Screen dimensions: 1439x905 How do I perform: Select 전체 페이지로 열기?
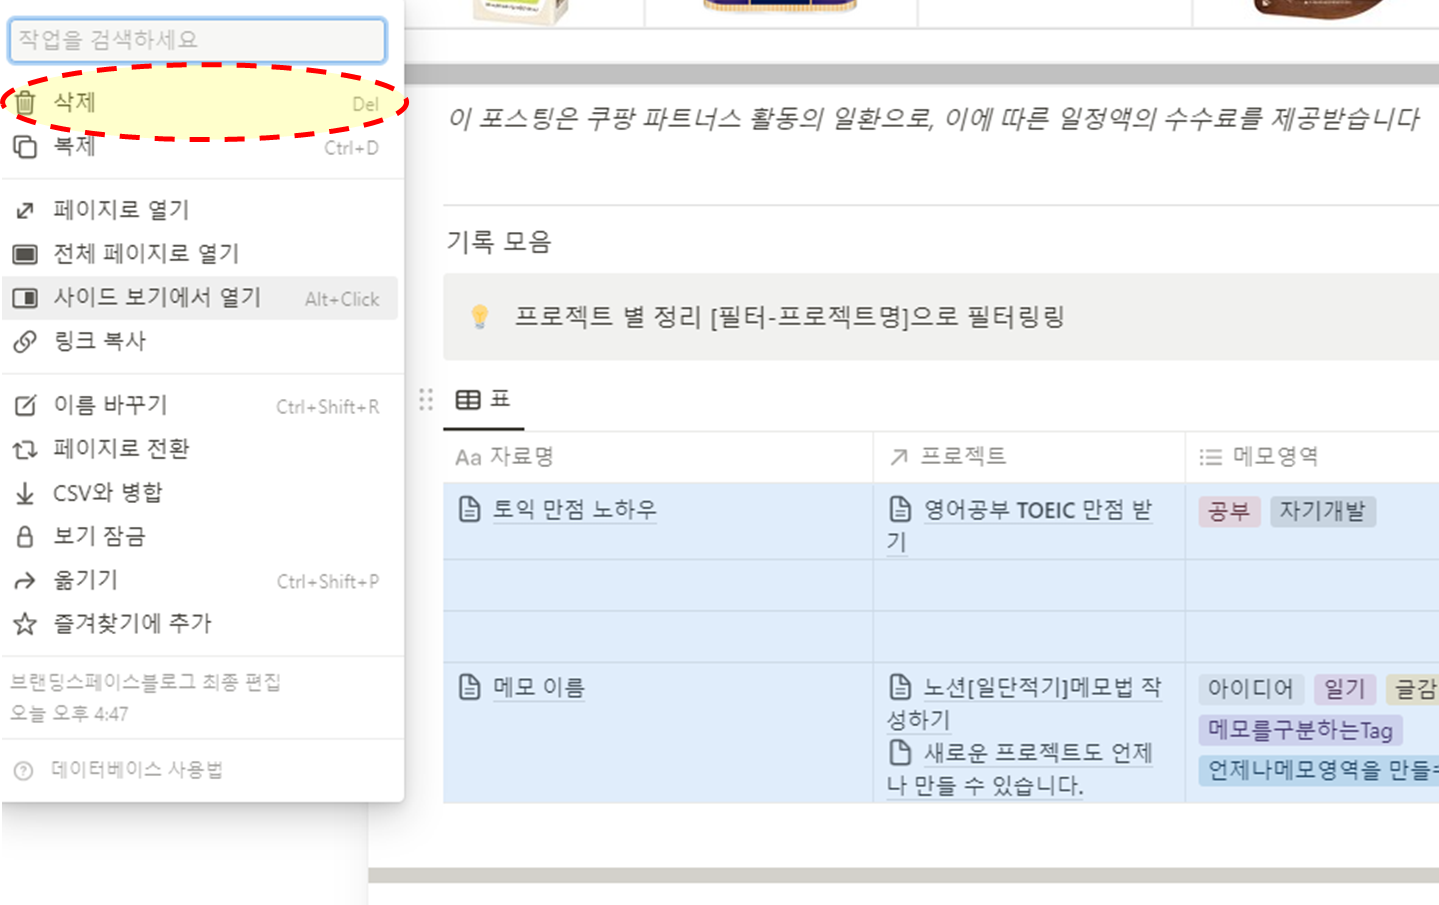click(200, 254)
